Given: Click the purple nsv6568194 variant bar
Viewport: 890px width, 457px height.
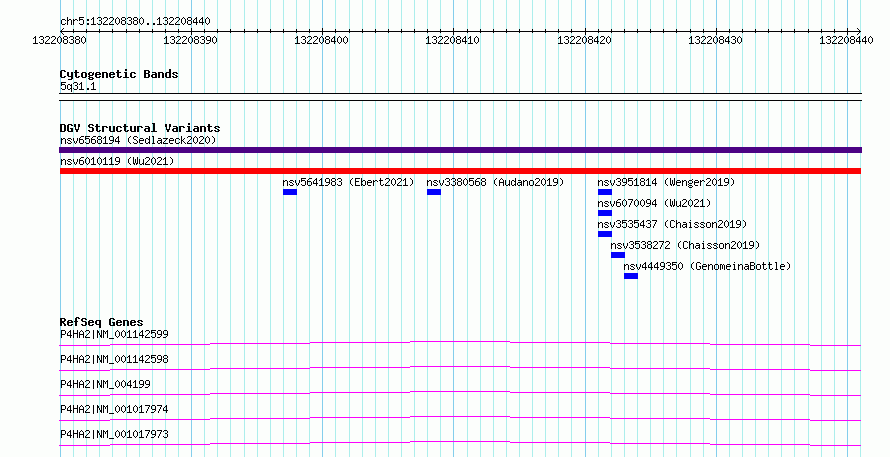Looking at the screenshot, I should (460, 150).
